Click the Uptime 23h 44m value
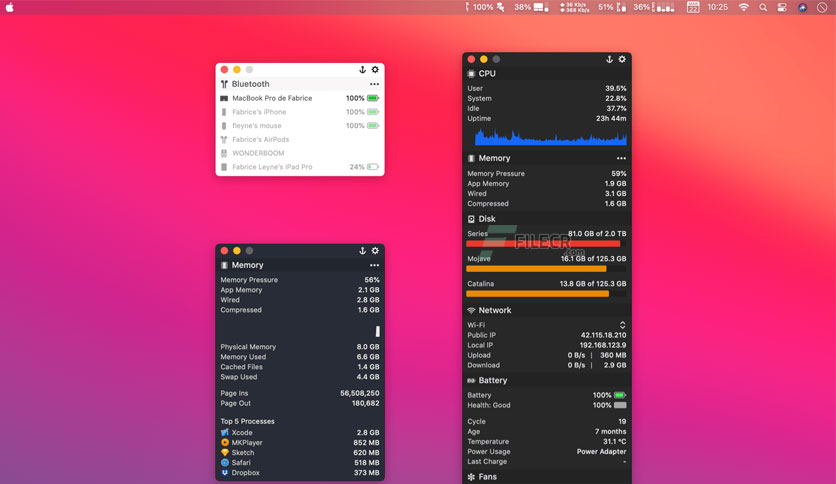This screenshot has height=484, width=836. pos(611,118)
